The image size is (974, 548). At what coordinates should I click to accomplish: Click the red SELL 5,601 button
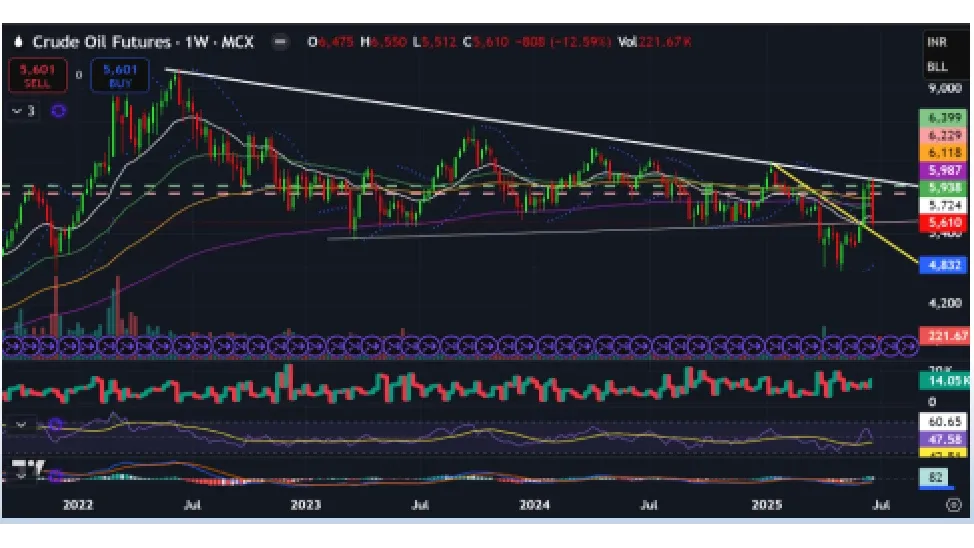(x=37, y=75)
